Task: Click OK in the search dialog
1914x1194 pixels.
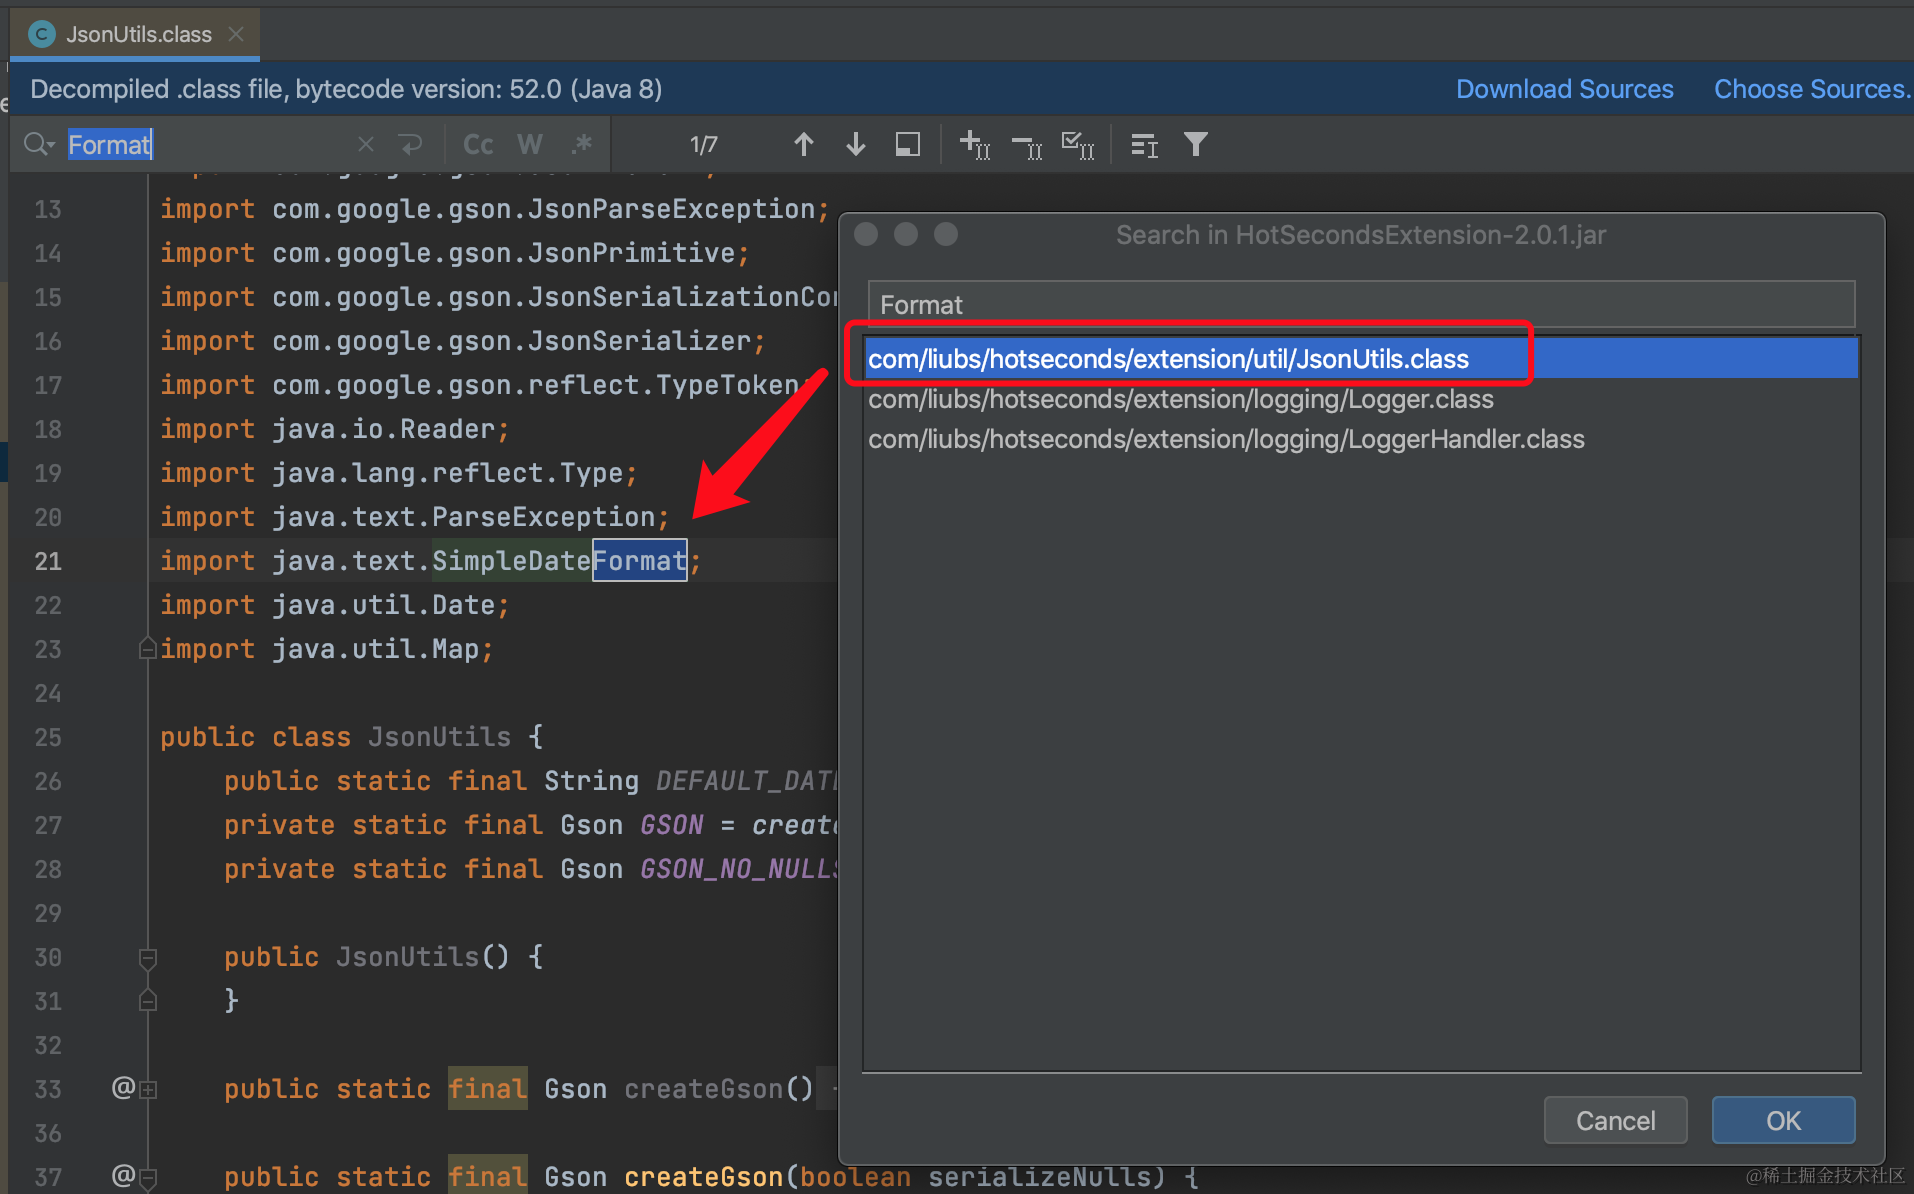Action: point(1783,1120)
